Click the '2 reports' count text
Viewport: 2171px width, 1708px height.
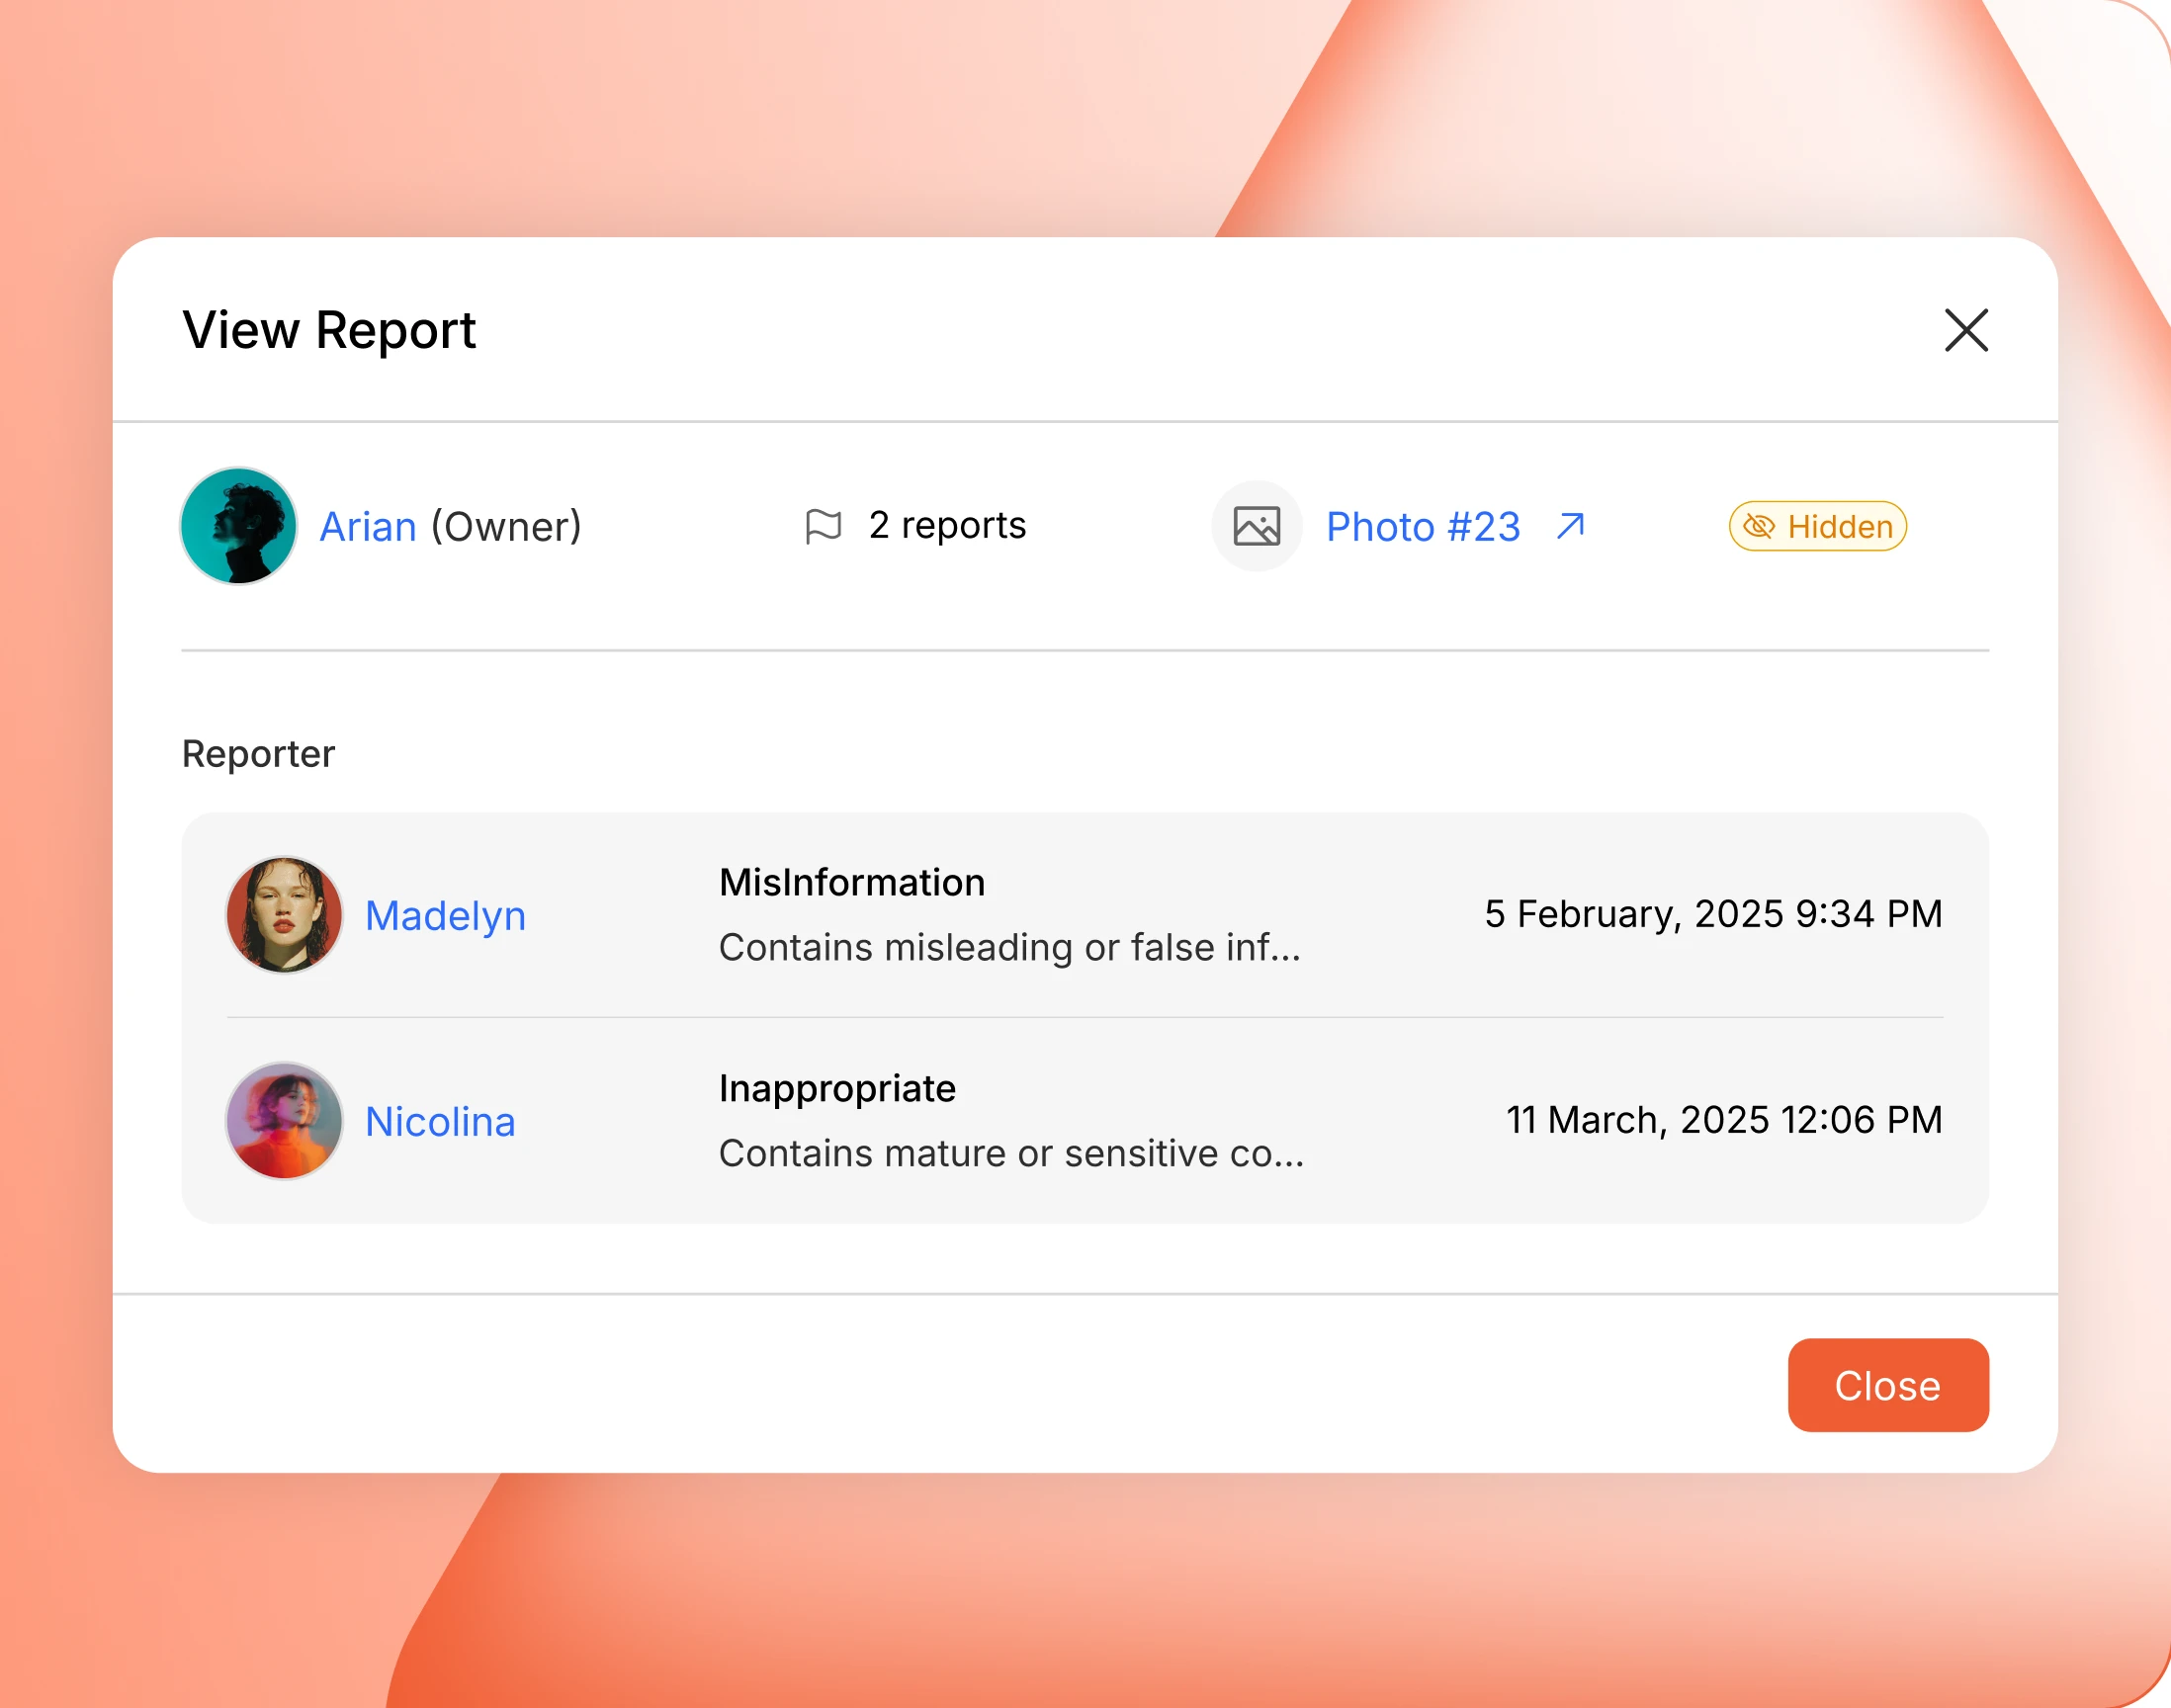[x=947, y=526]
